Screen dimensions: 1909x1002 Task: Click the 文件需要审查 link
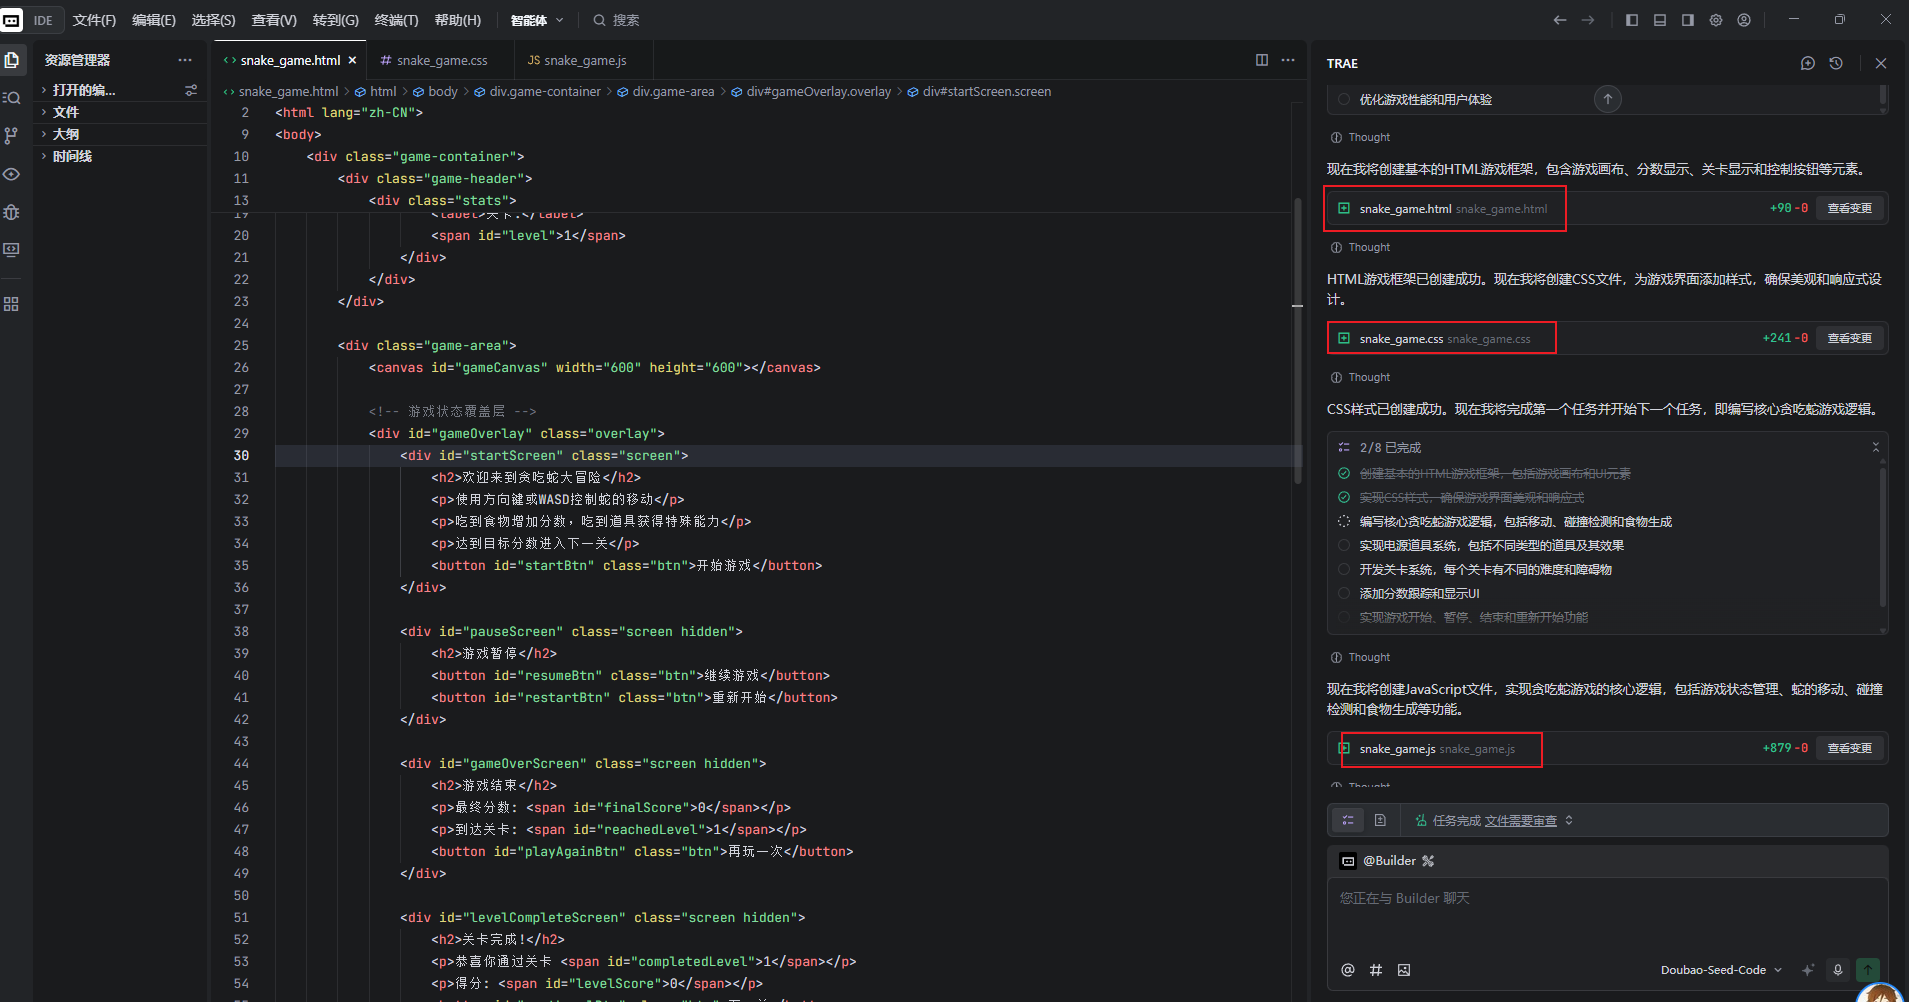(1520, 821)
